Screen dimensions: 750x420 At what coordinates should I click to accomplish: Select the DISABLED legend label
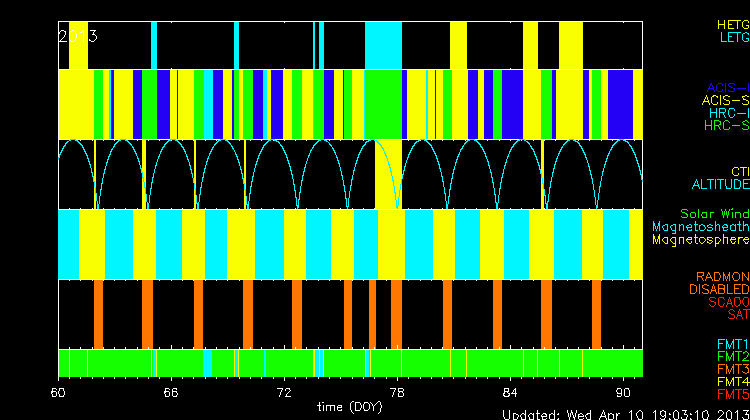tap(718, 289)
